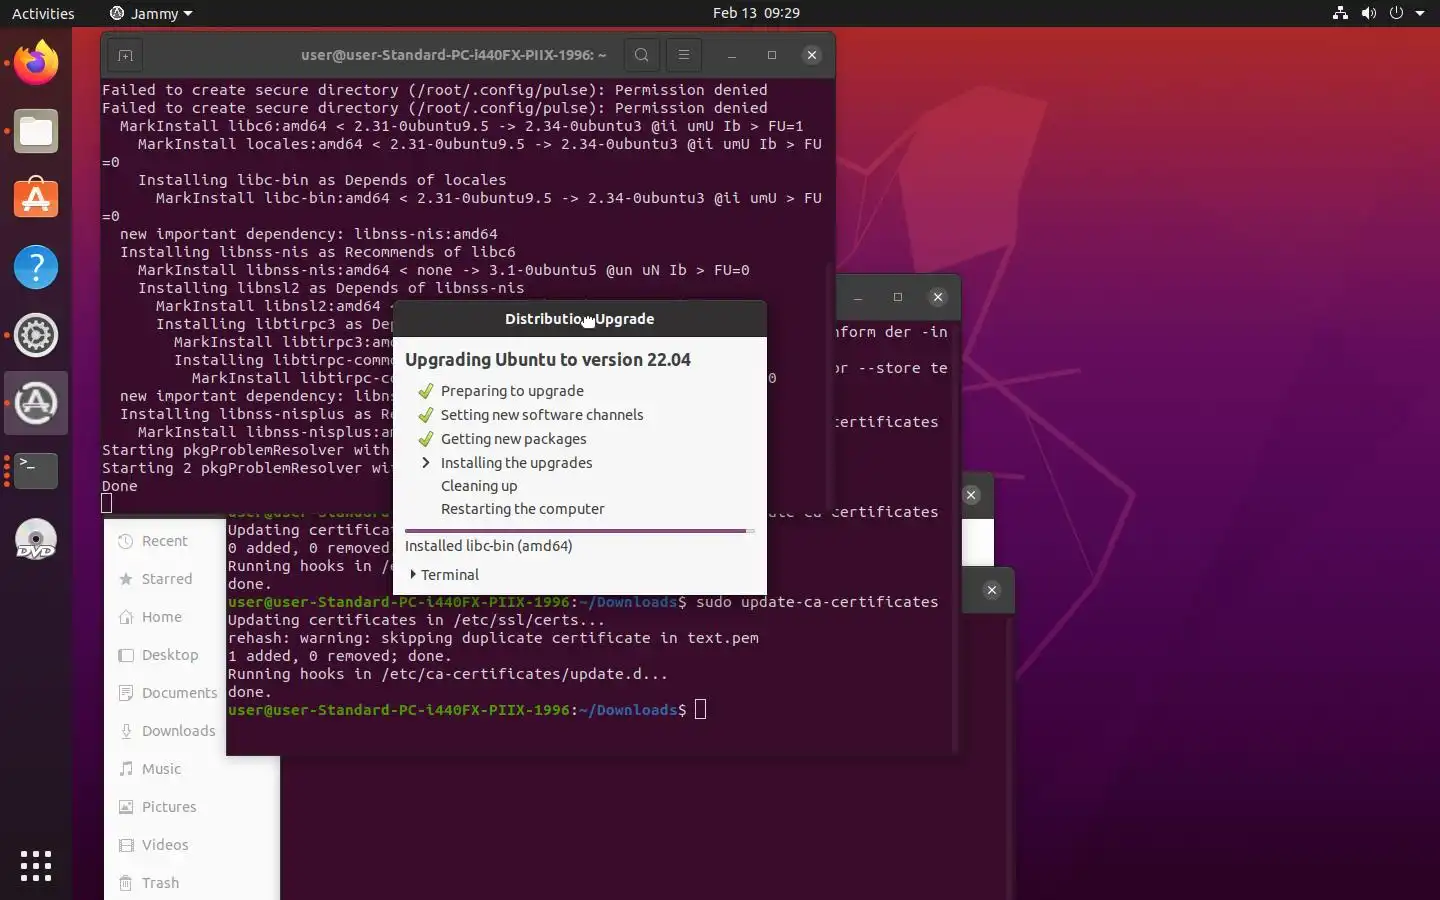Open Videos in Files sidebar
The height and width of the screenshot is (900, 1440).
[x=165, y=845]
